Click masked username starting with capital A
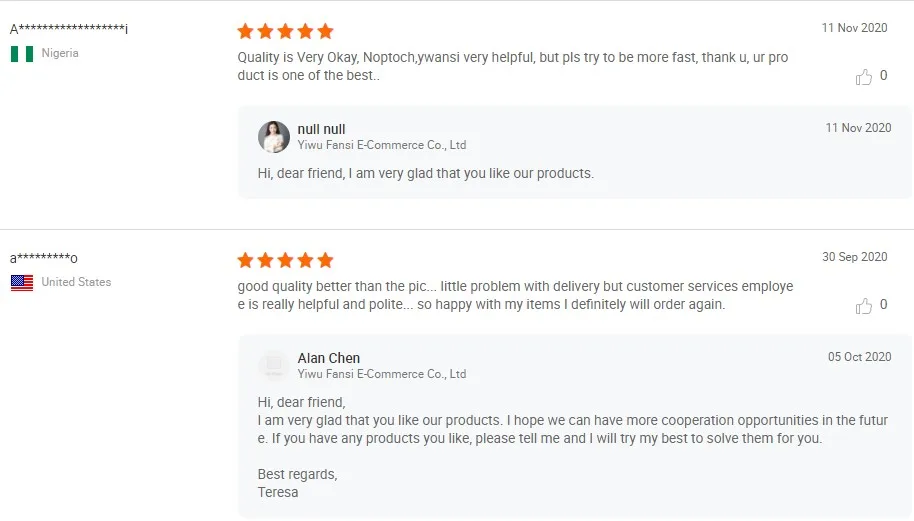The width and height of the screenshot is (914, 521). tap(69, 29)
